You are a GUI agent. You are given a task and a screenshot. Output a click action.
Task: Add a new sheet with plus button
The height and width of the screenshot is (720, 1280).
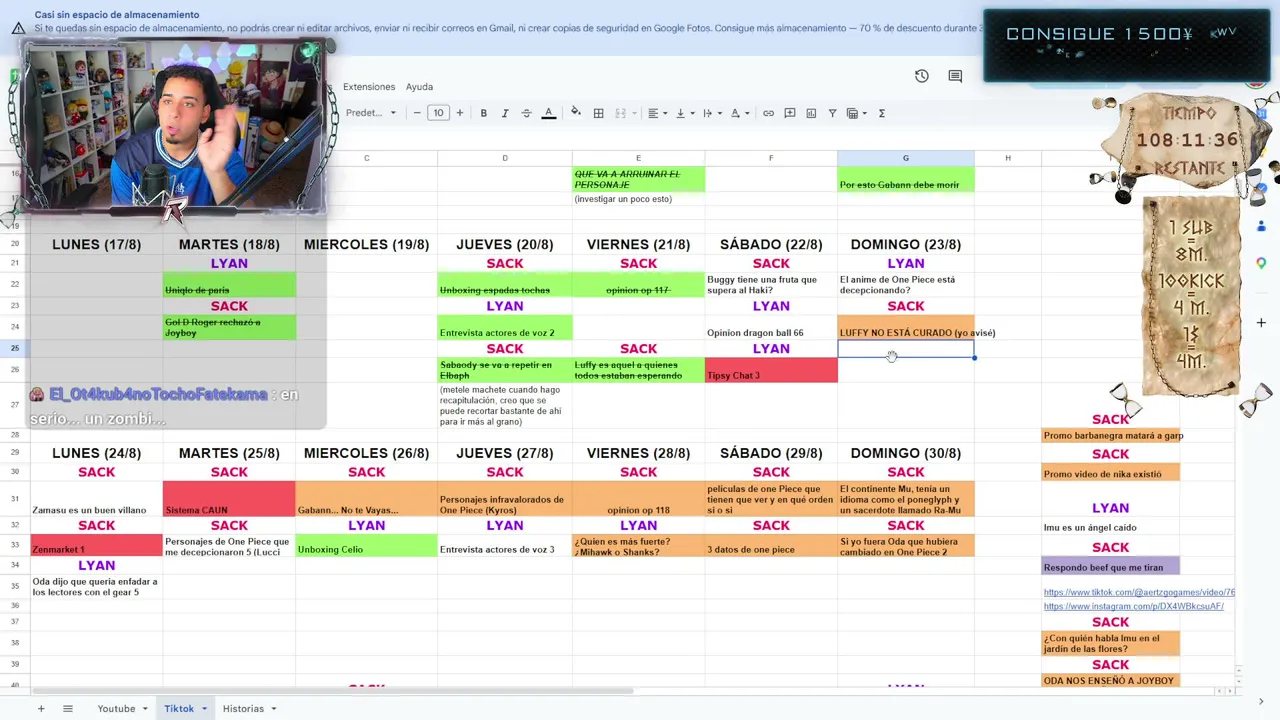[x=41, y=709]
